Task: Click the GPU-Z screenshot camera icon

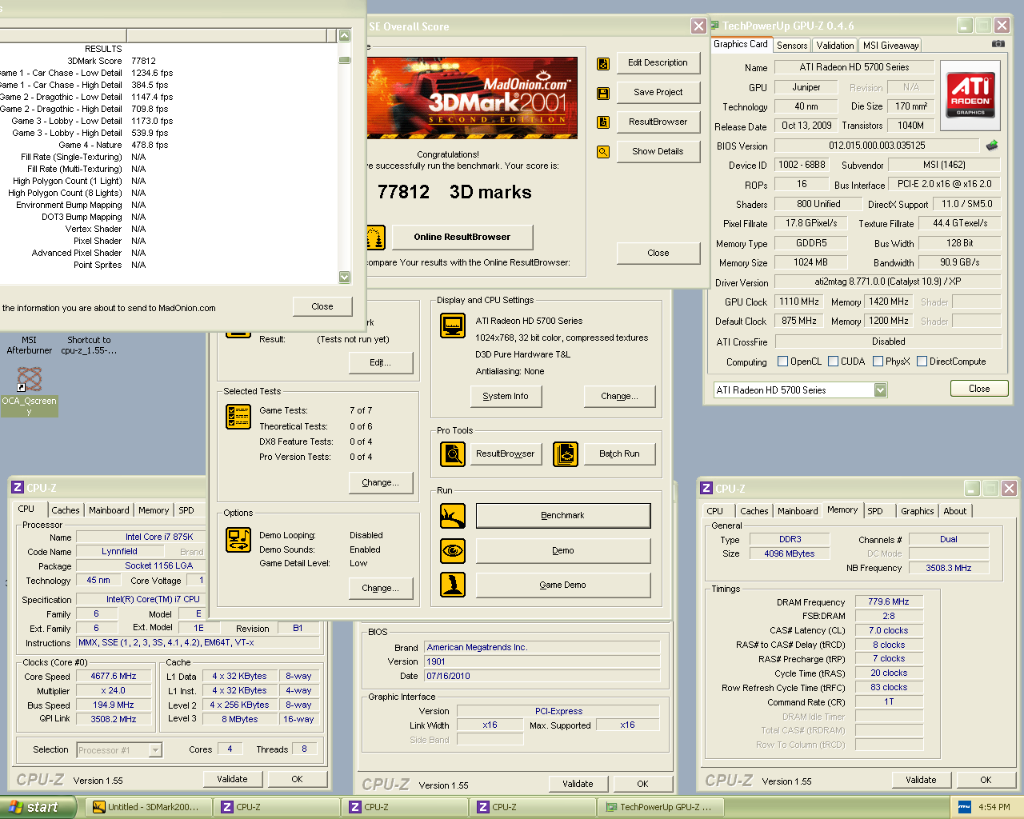Action: [x=998, y=44]
